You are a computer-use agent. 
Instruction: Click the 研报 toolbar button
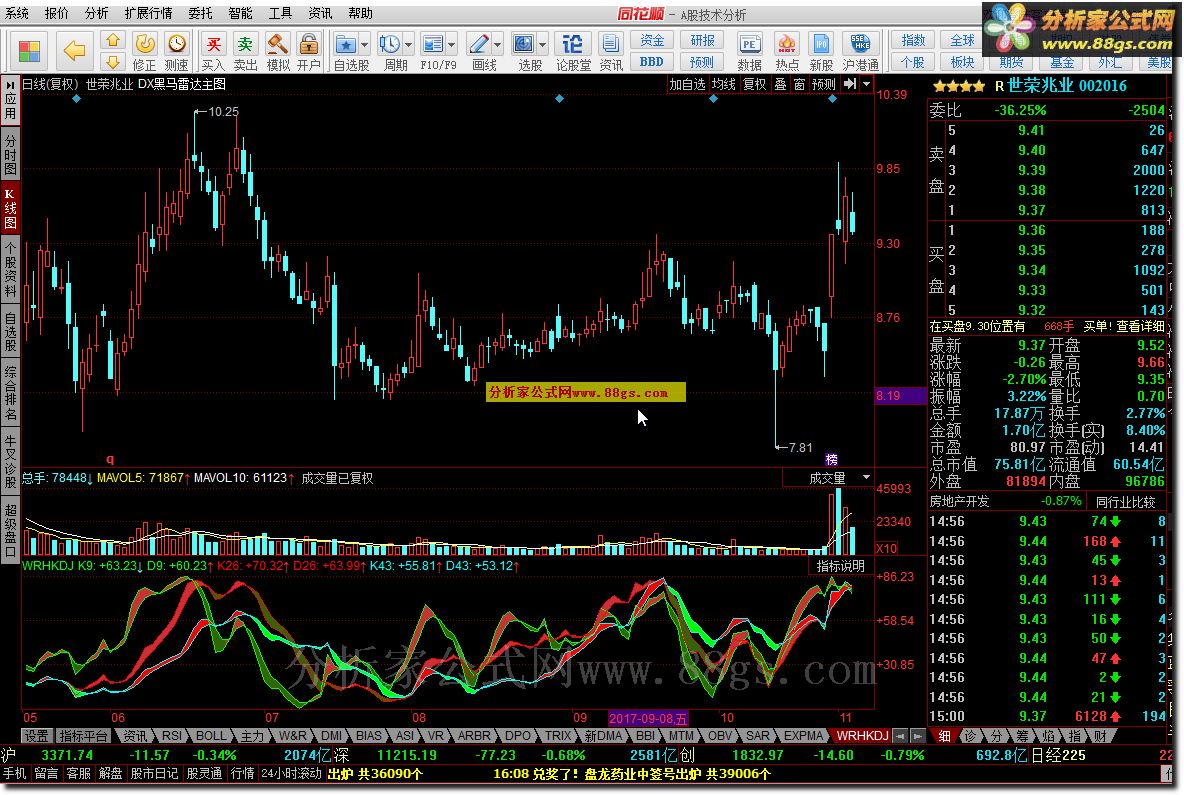tap(702, 40)
